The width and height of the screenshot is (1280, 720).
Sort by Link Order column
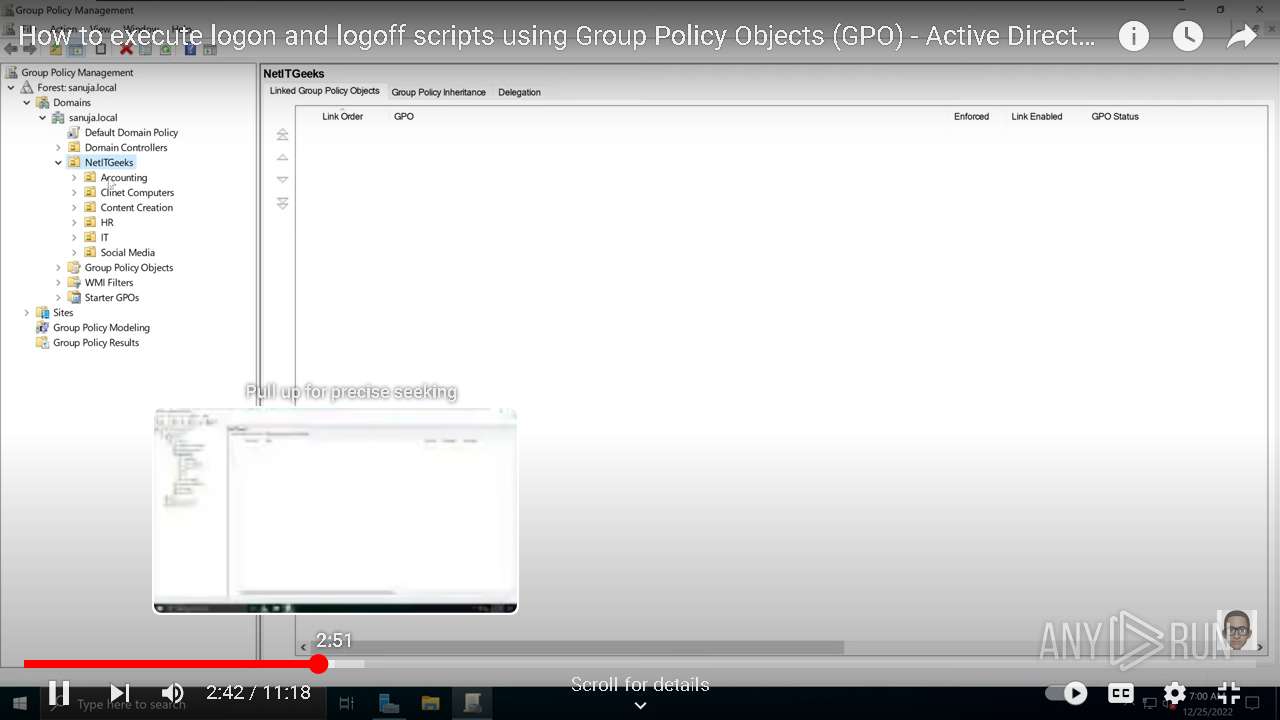342,117
